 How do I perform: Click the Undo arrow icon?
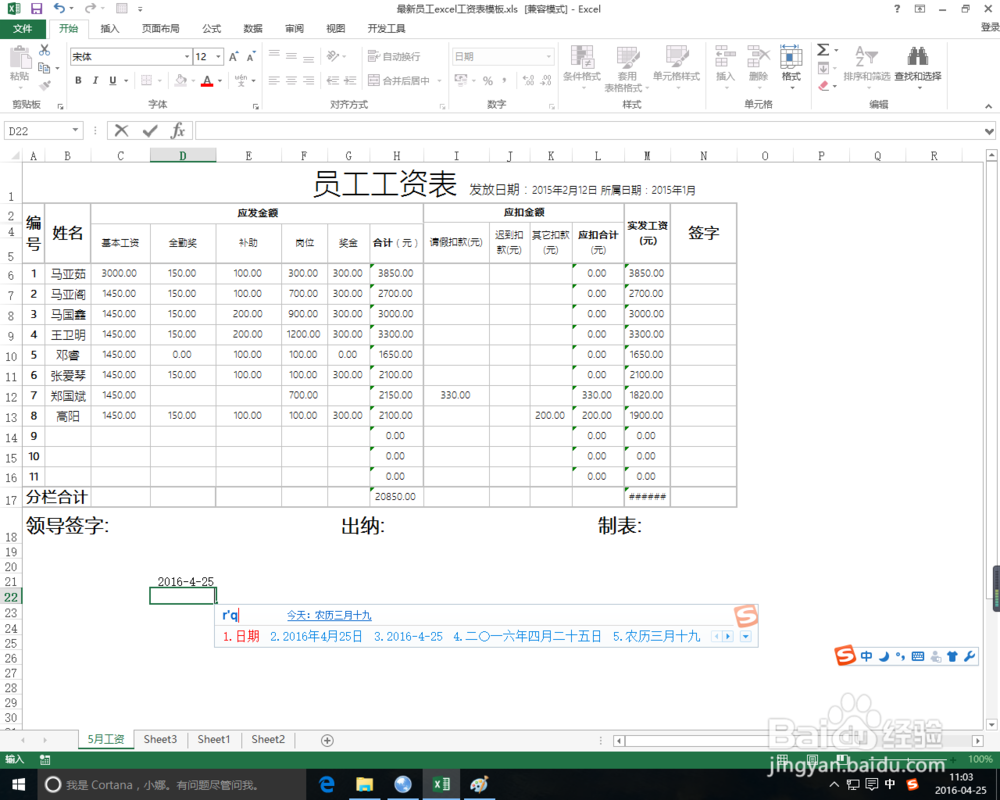pyautogui.click(x=59, y=9)
